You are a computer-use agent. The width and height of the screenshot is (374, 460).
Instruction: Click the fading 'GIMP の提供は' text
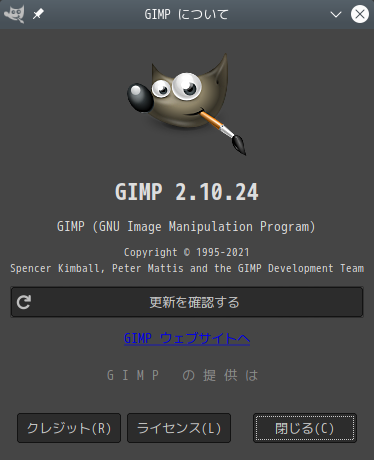pos(182,375)
